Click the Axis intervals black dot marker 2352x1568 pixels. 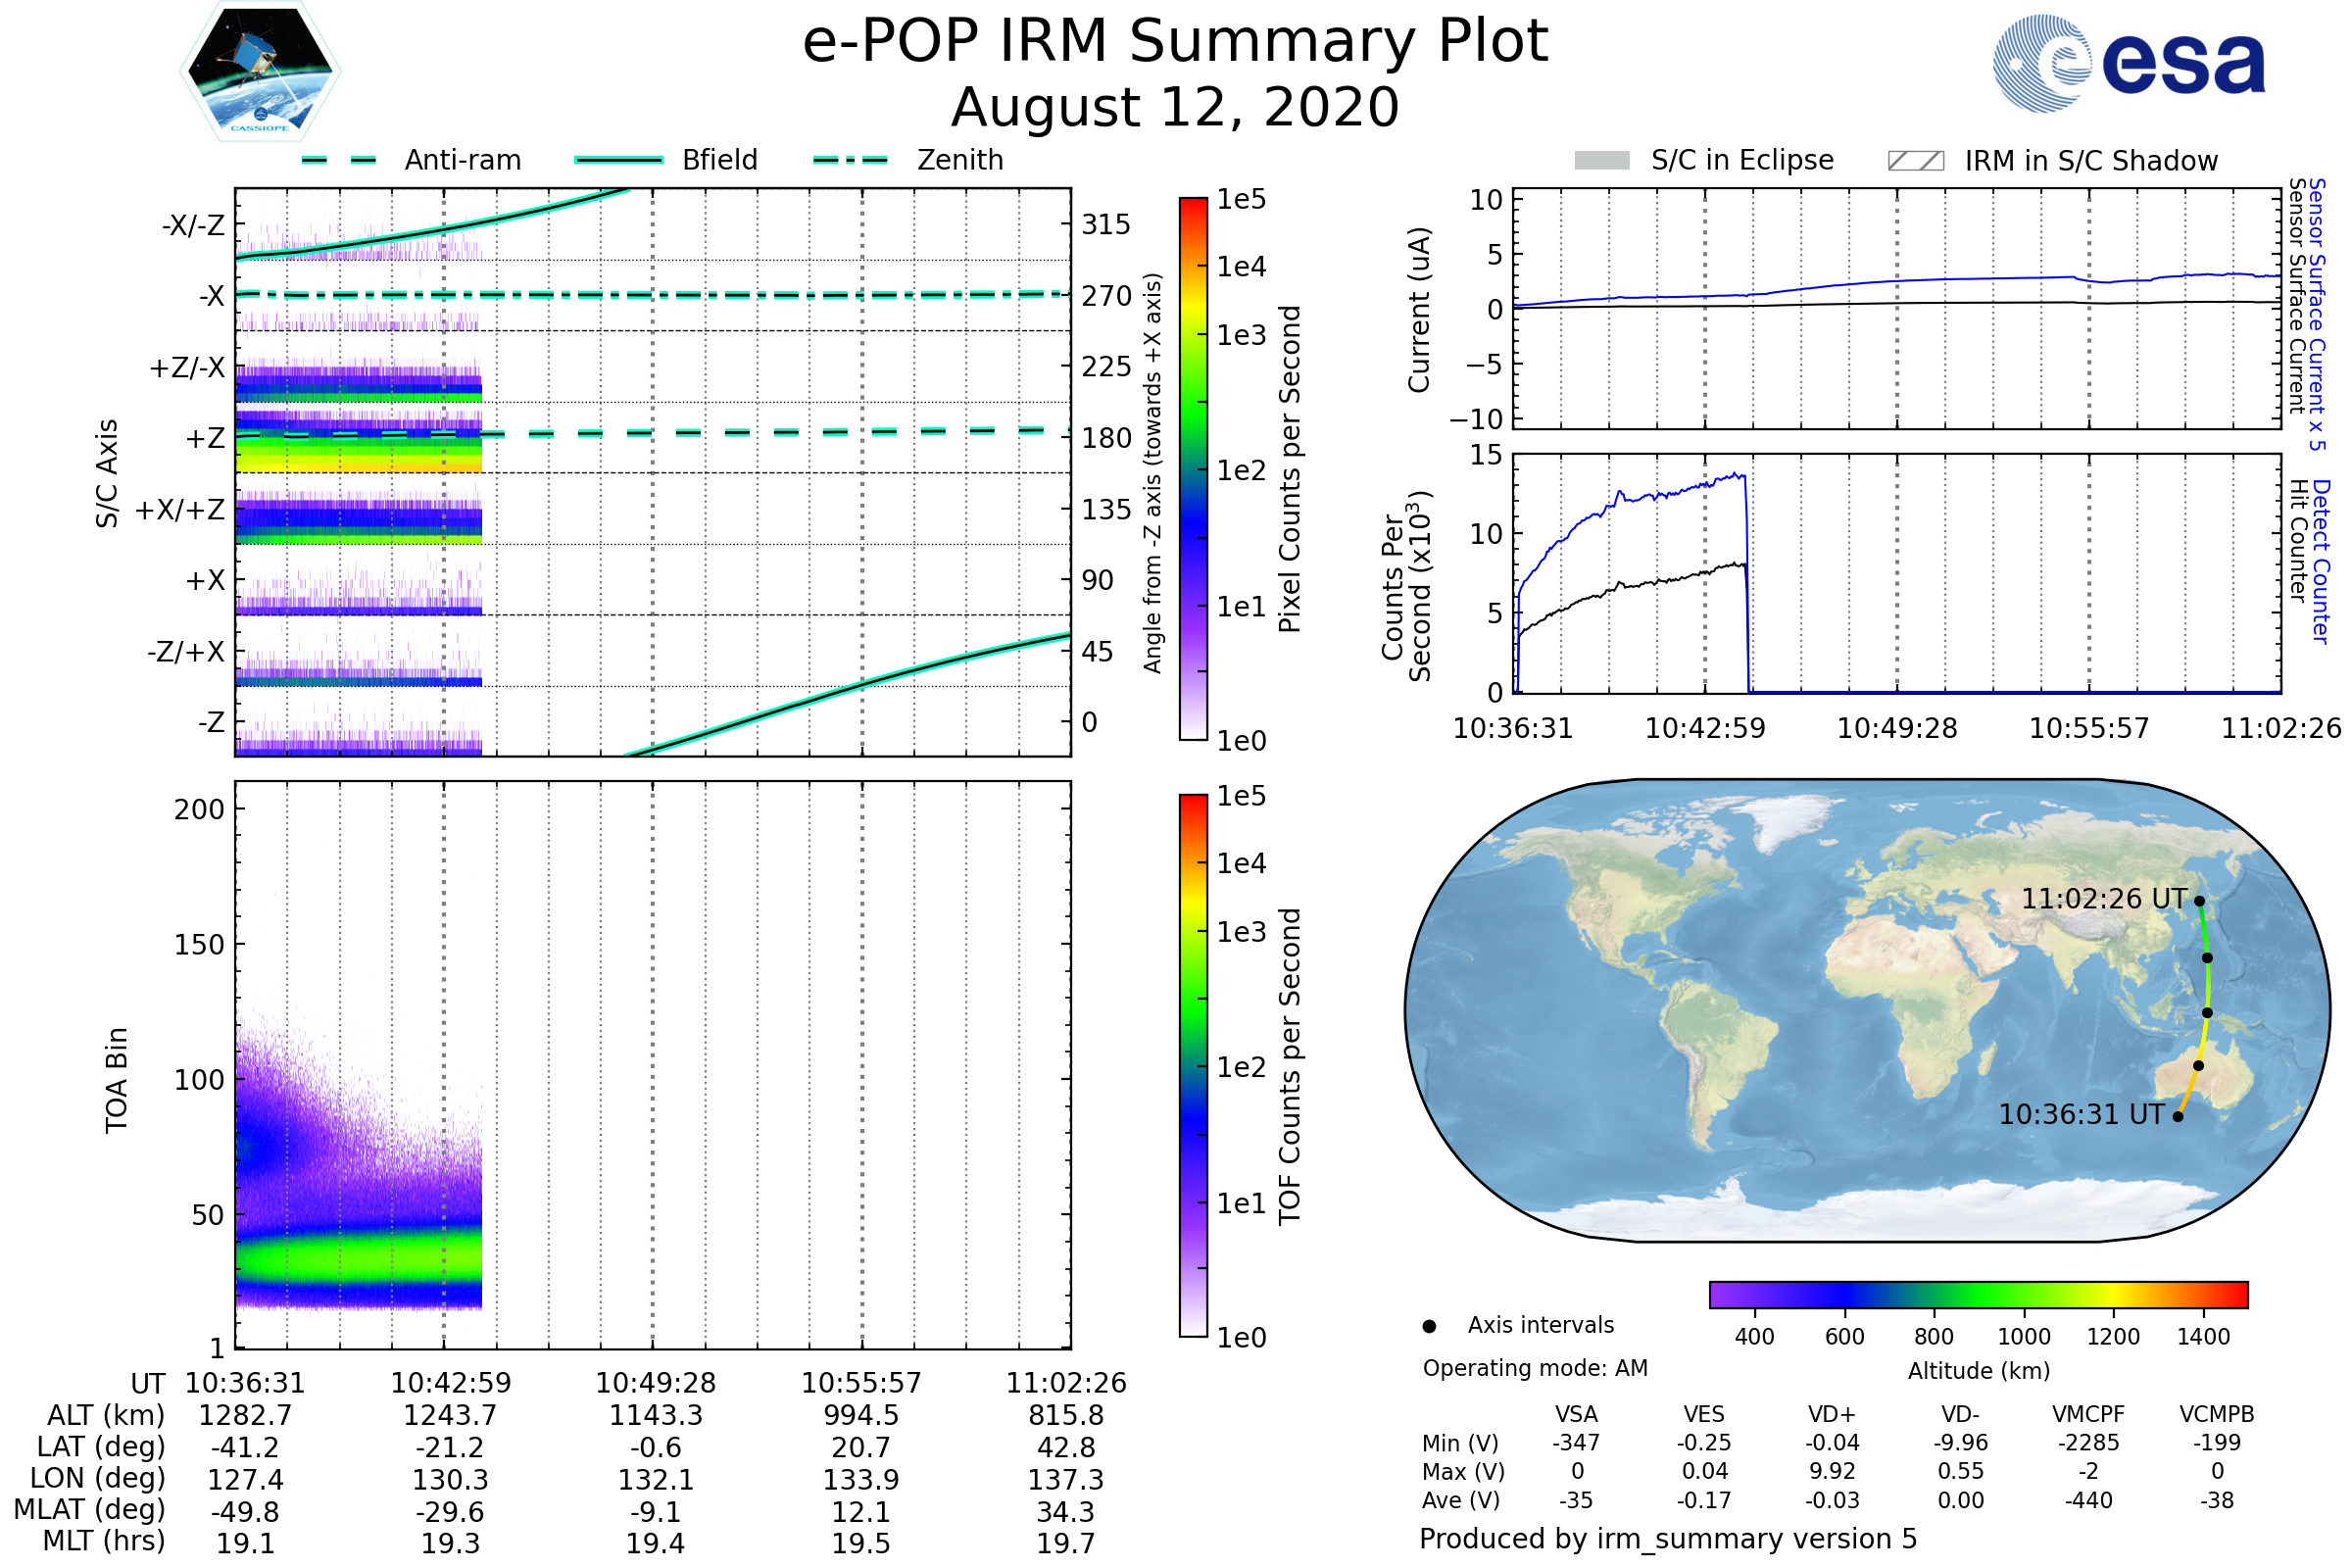click(1429, 1326)
